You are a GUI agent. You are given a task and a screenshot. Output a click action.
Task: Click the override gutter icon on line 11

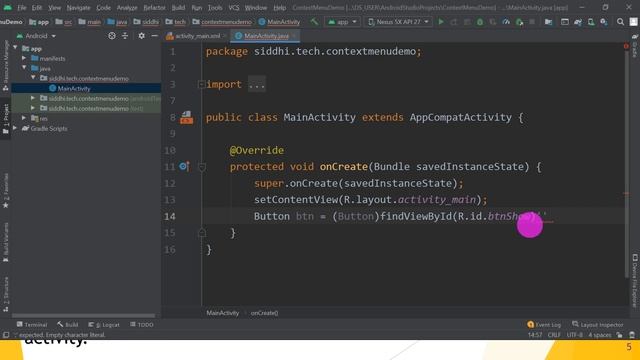[184, 166]
